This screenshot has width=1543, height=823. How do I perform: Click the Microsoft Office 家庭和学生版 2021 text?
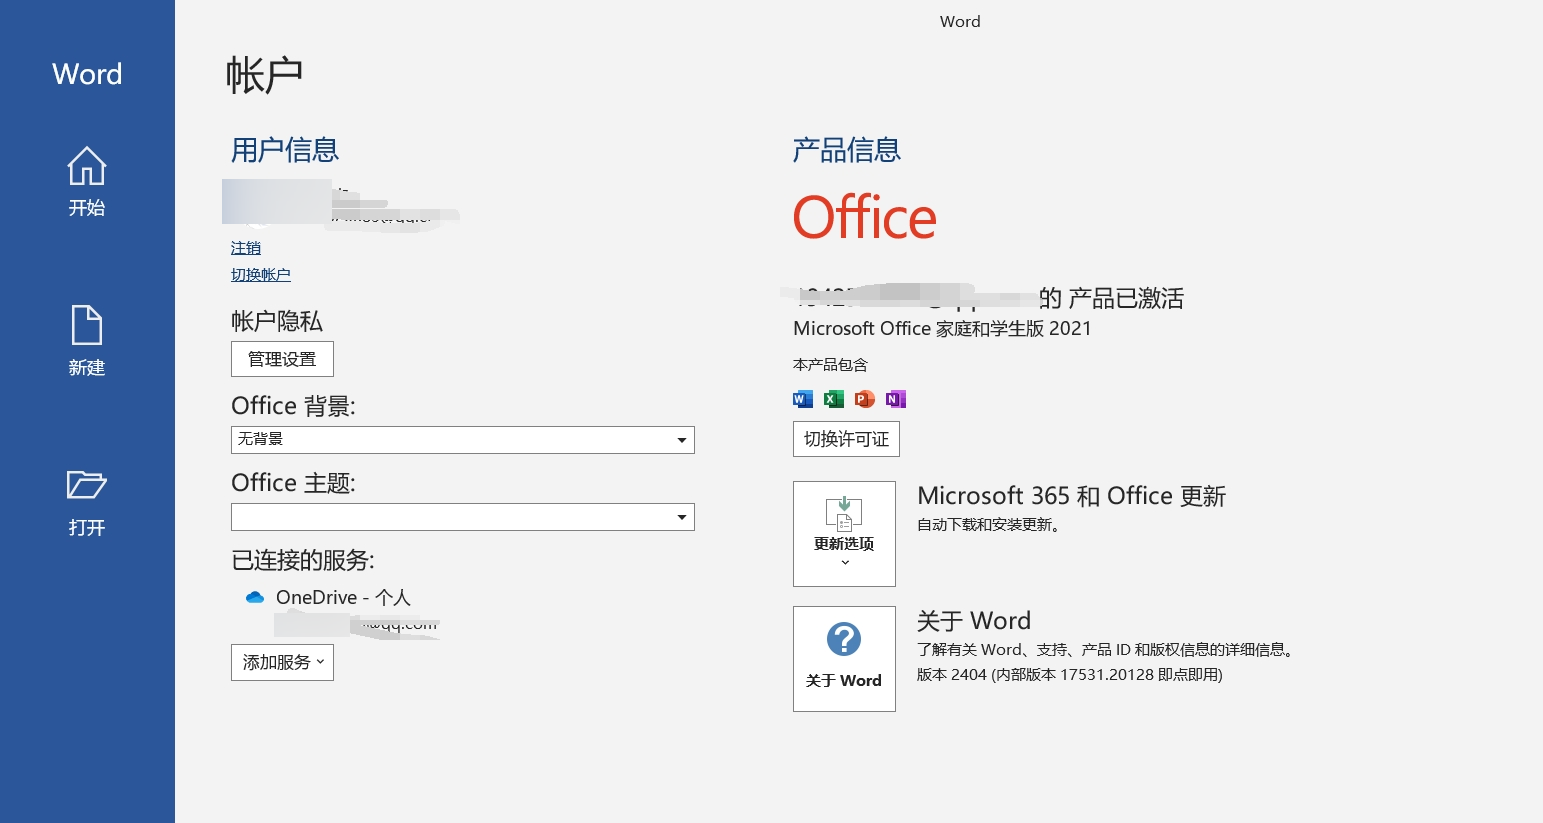tap(942, 328)
